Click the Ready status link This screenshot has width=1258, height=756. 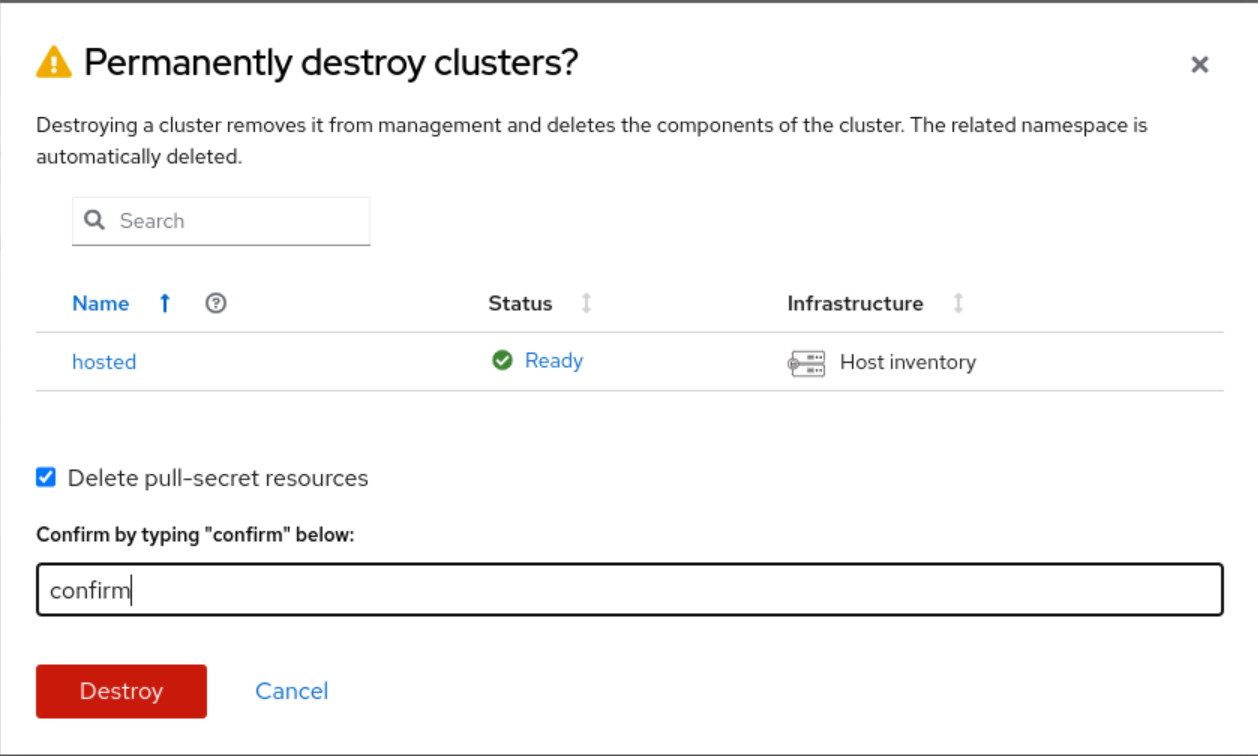point(554,360)
